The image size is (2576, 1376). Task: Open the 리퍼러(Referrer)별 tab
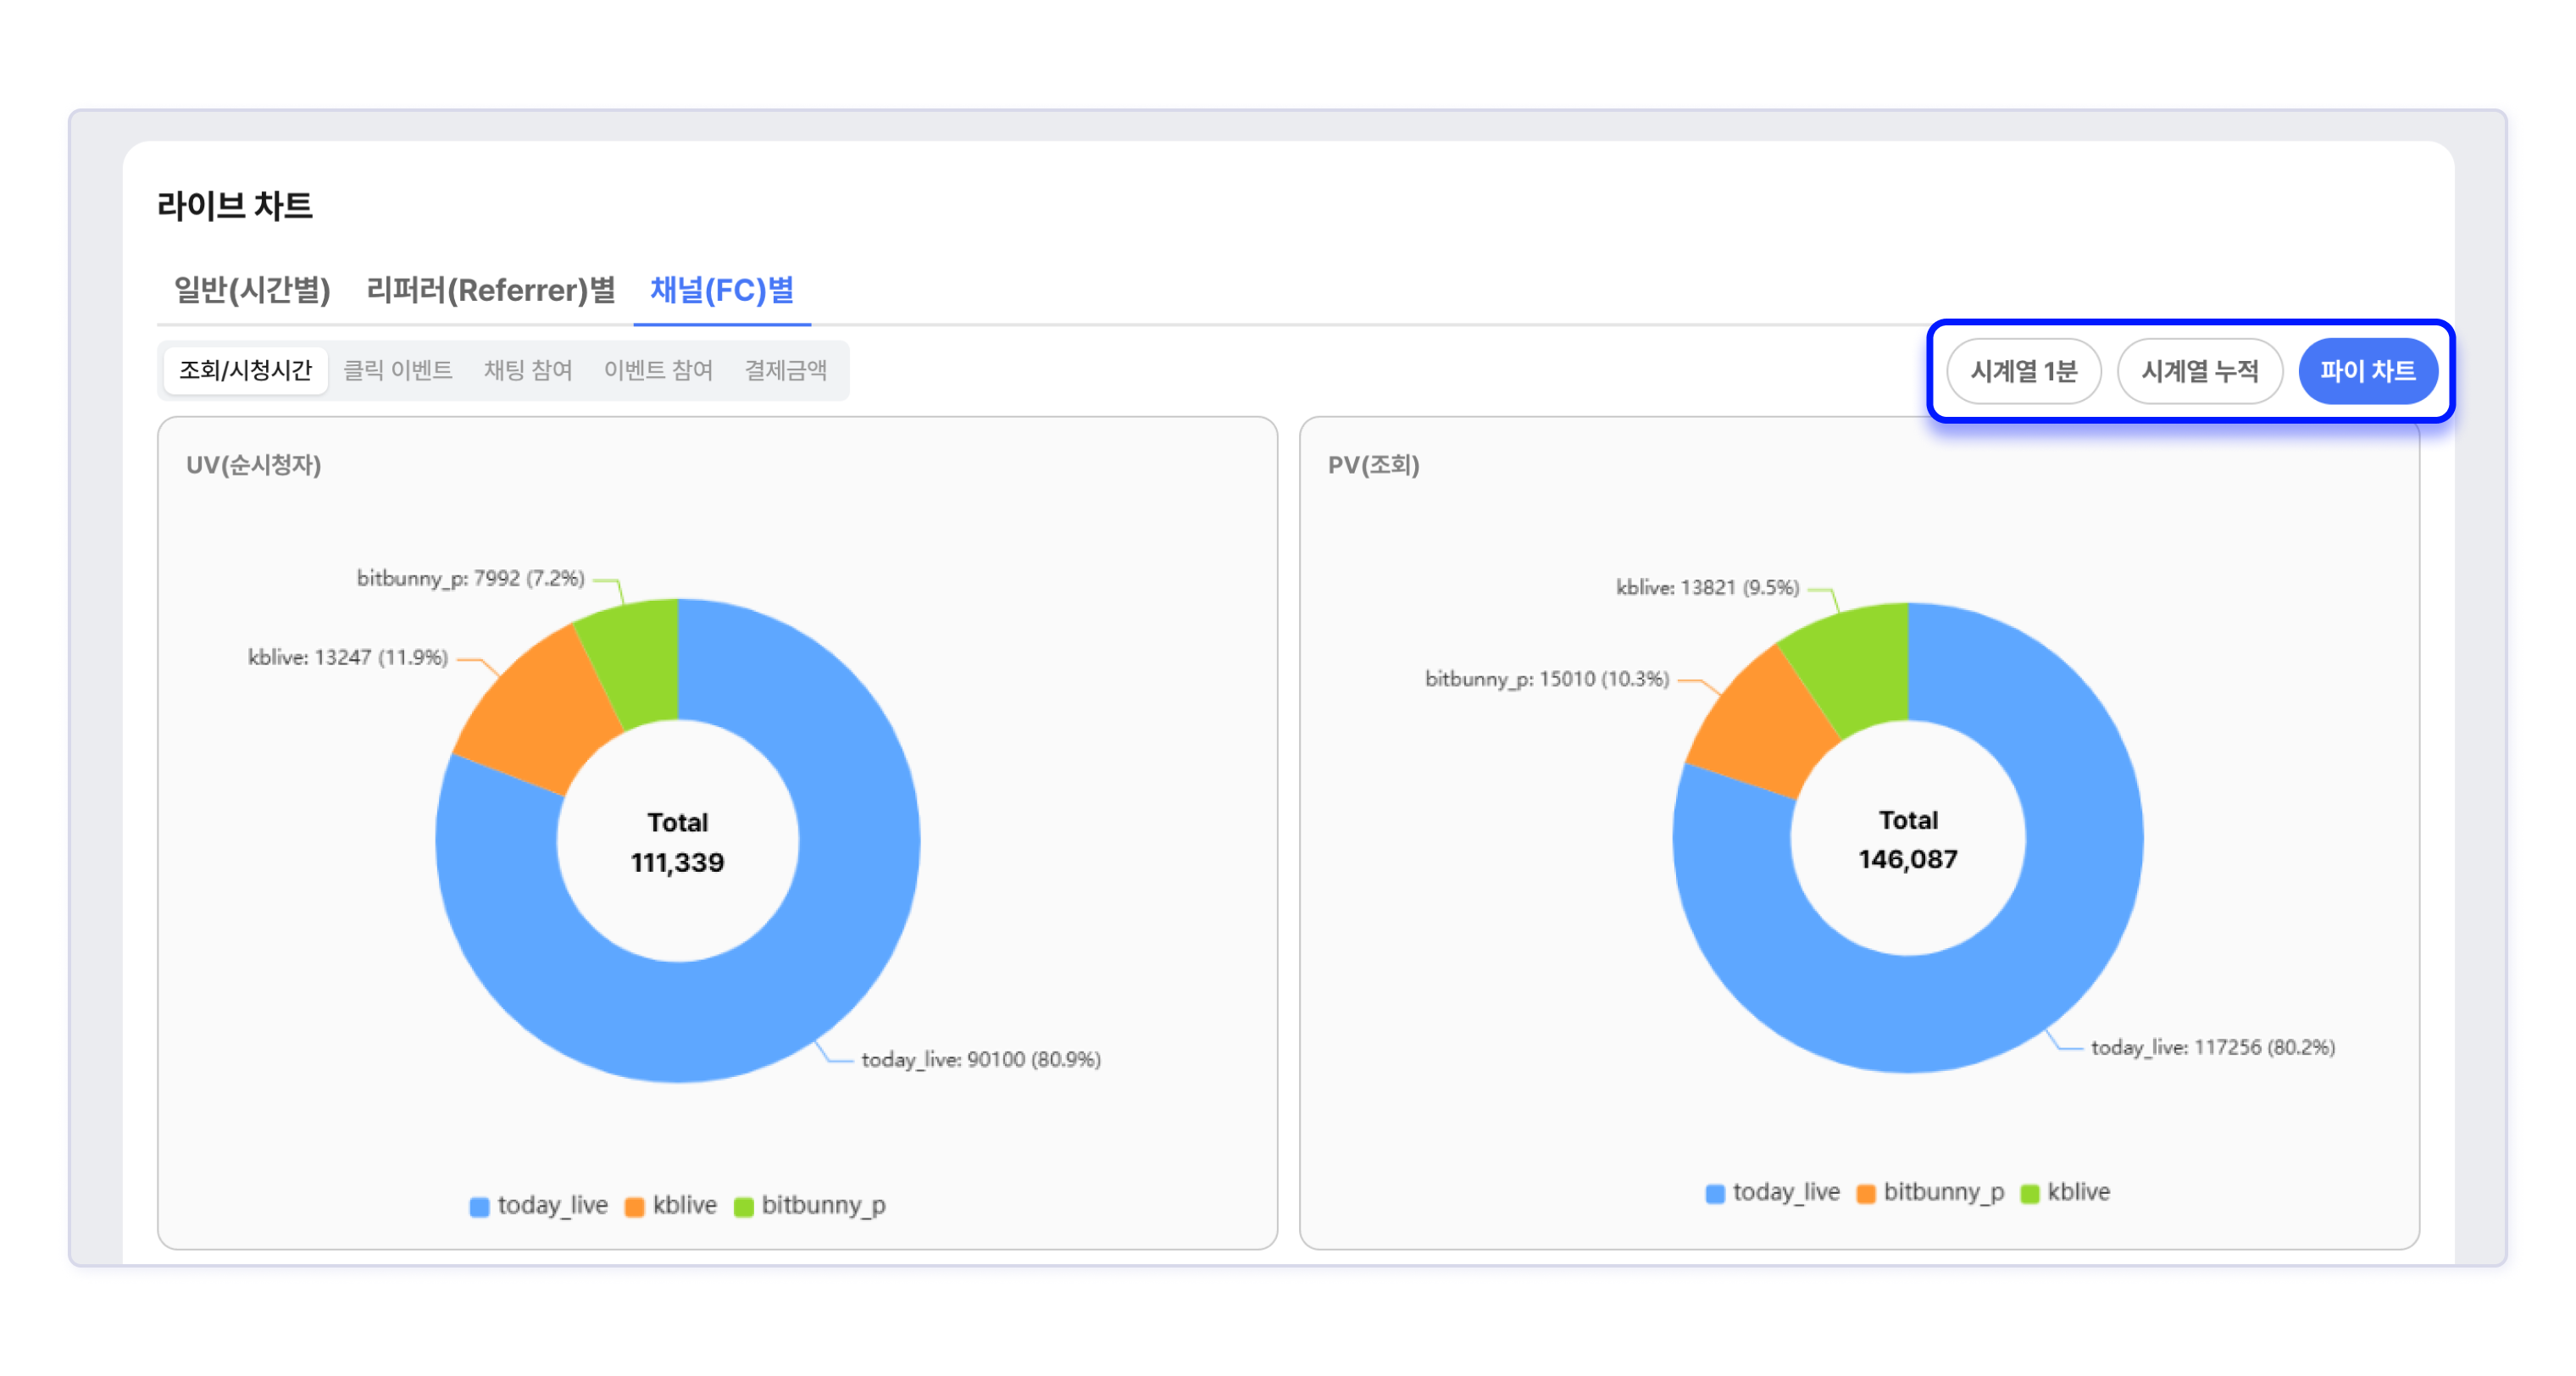(490, 290)
